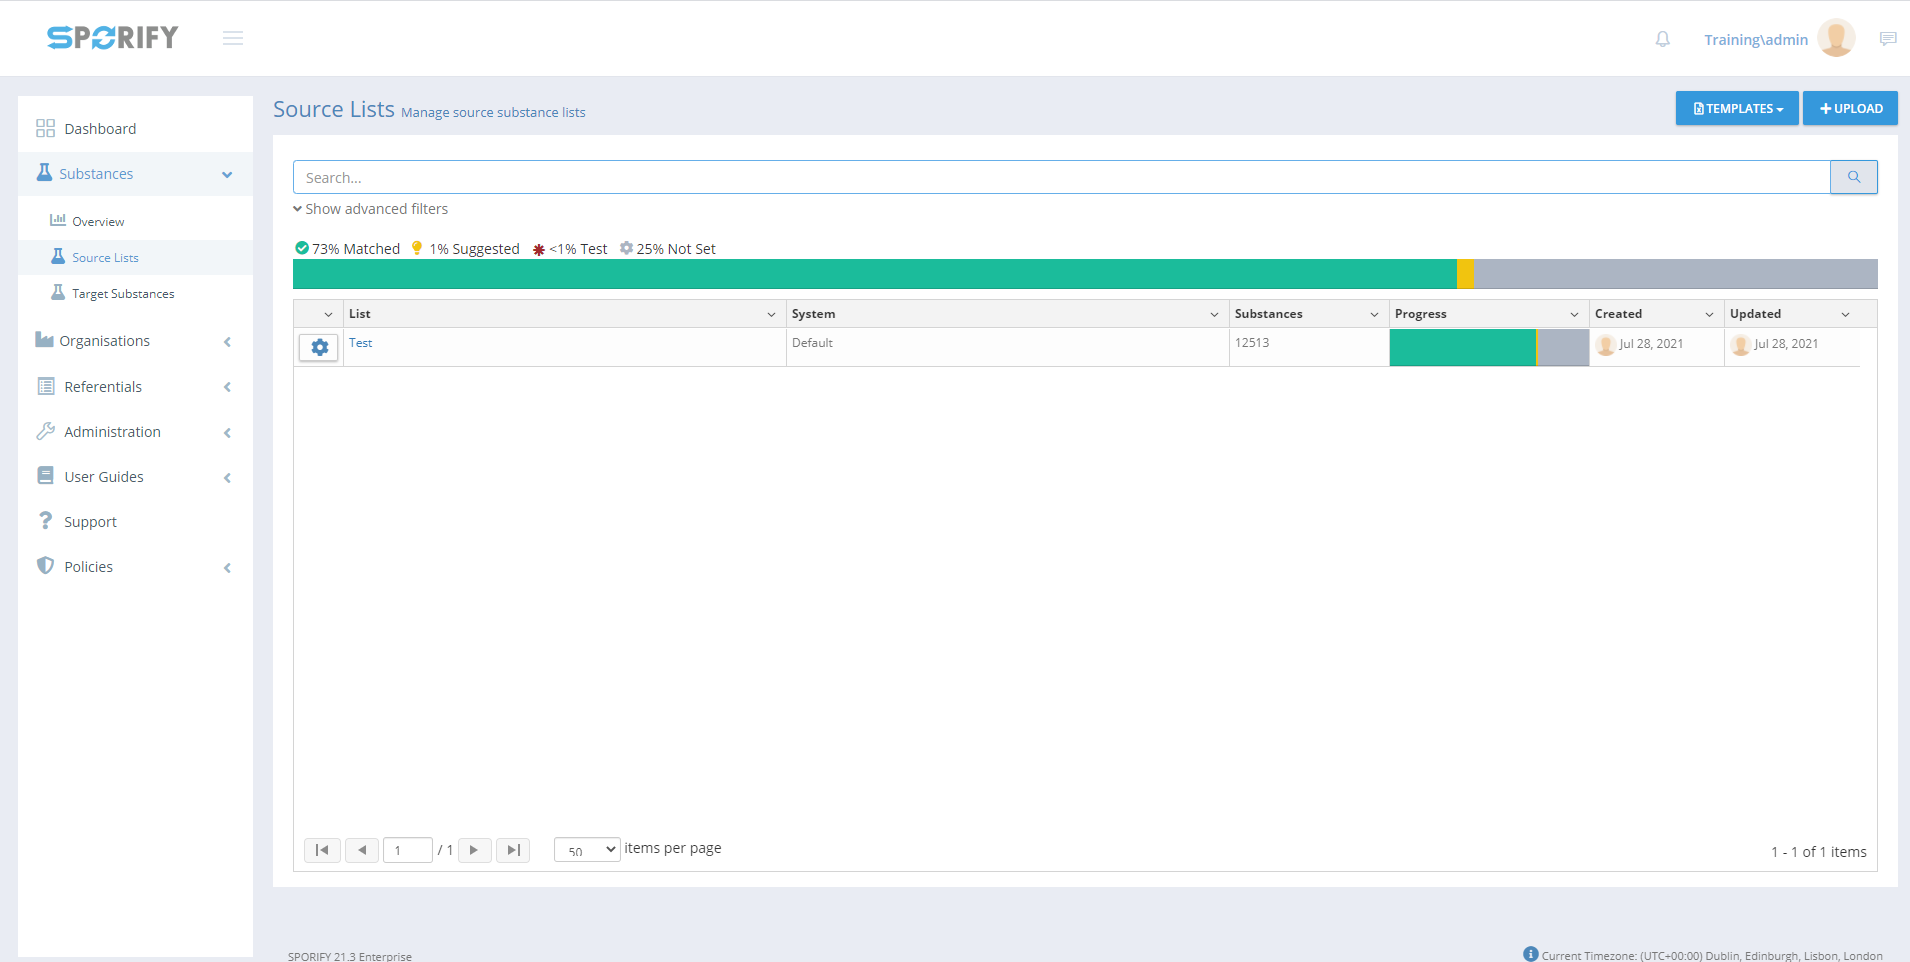Screen dimensions: 1910x962
Task: Open the List column filter chevron
Action: [x=771, y=314]
